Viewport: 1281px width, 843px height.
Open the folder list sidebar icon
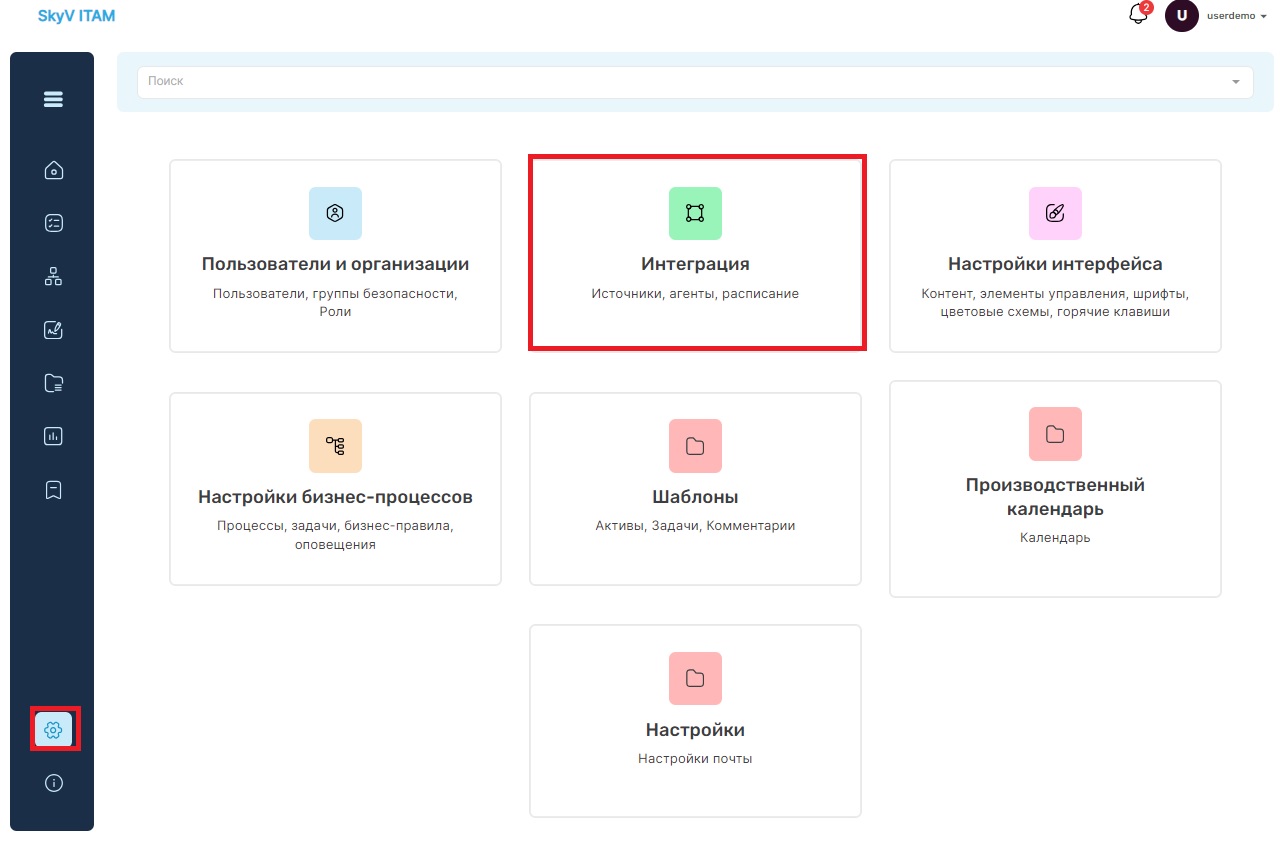pyautogui.click(x=54, y=382)
